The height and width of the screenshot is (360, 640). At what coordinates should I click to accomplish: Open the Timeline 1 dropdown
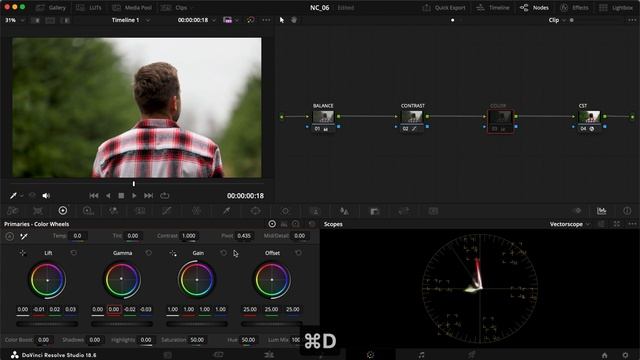click(x=131, y=20)
